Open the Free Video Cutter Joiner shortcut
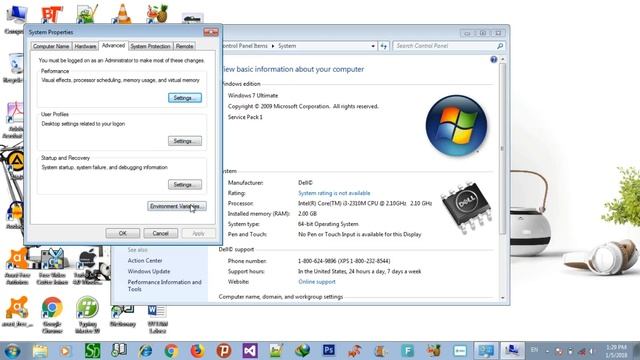The image size is (640, 360). 52,266
